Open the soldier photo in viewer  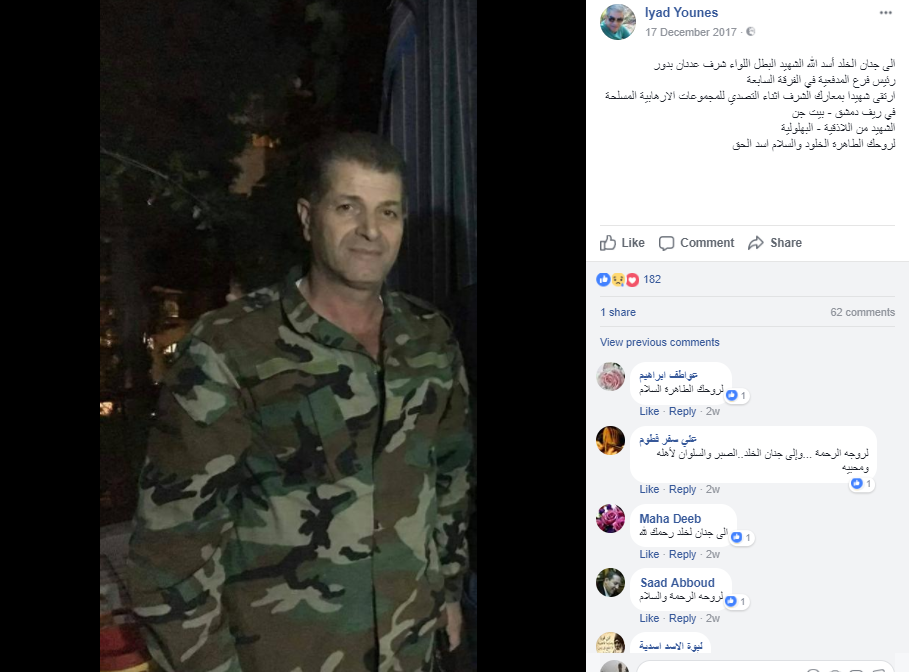click(288, 336)
